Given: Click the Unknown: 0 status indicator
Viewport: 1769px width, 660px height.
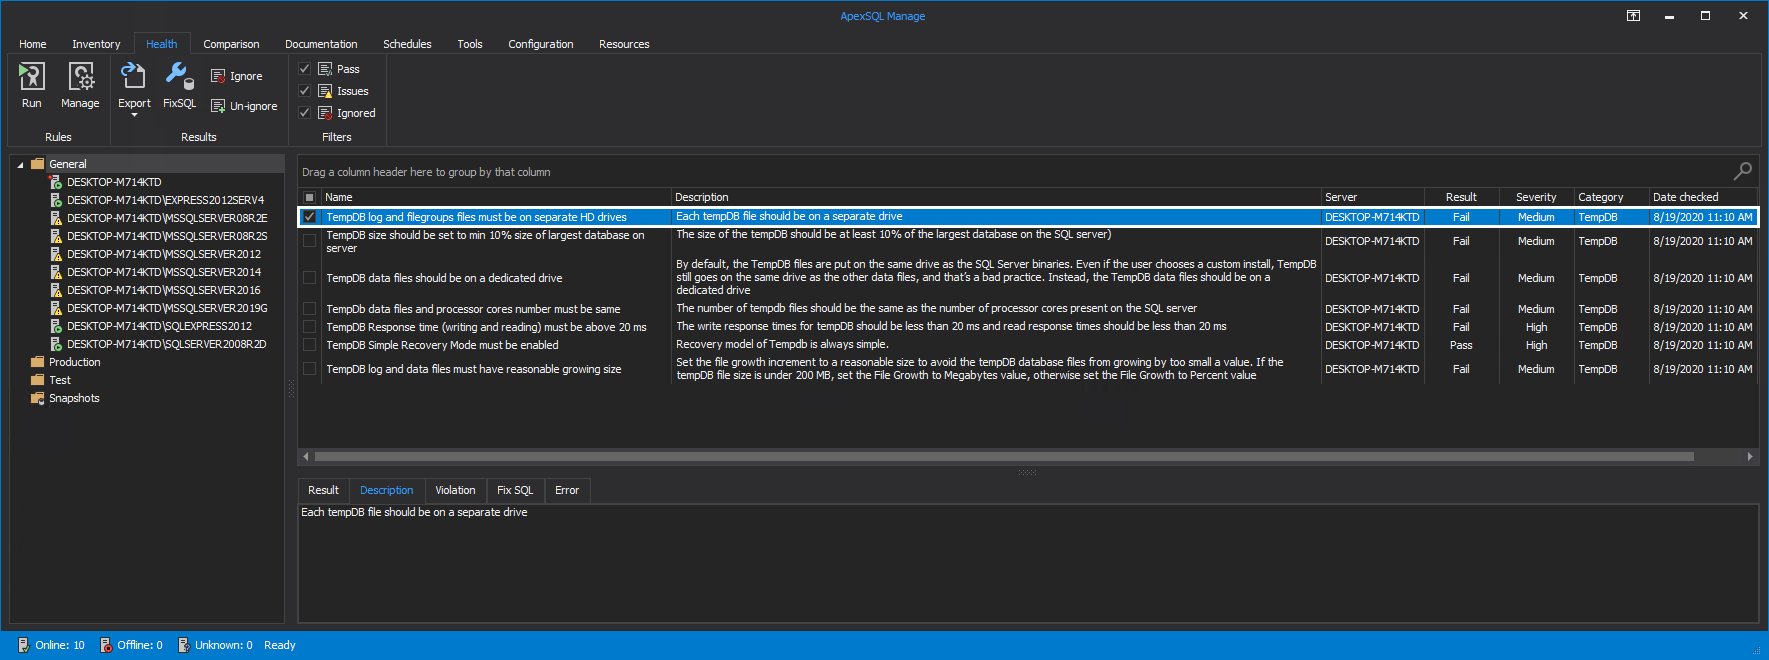Looking at the screenshot, I should point(215,645).
